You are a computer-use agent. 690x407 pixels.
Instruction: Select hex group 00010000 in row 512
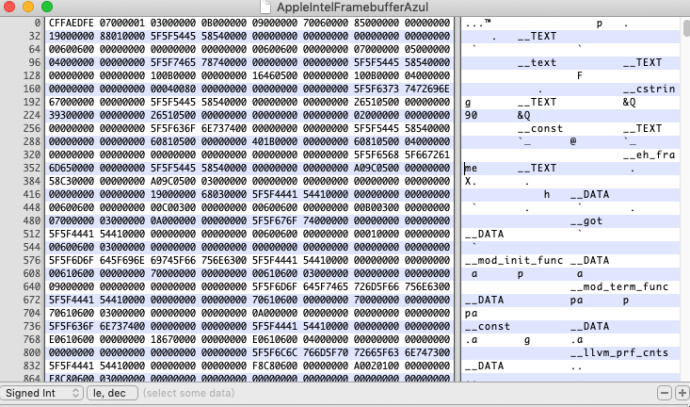(376, 234)
